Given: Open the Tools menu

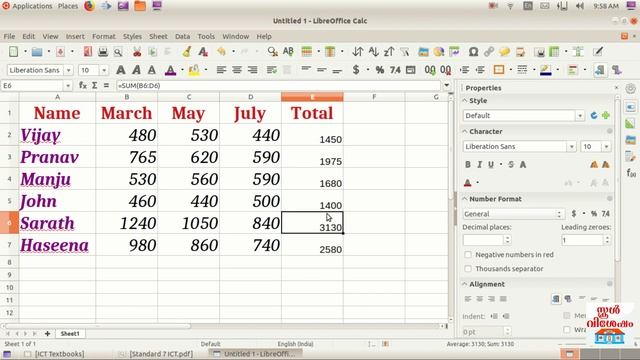Looking at the screenshot, I should 206,36.
